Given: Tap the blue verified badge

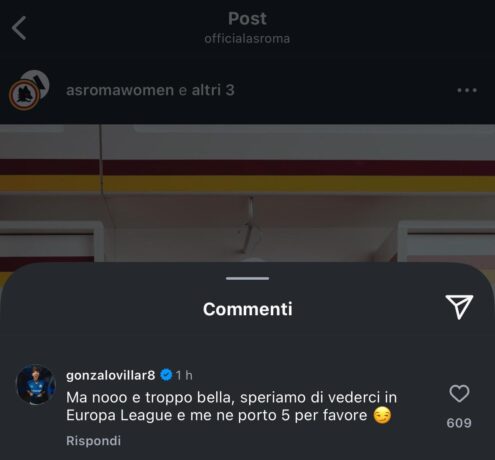Looking at the screenshot, I should pos(166,375).
